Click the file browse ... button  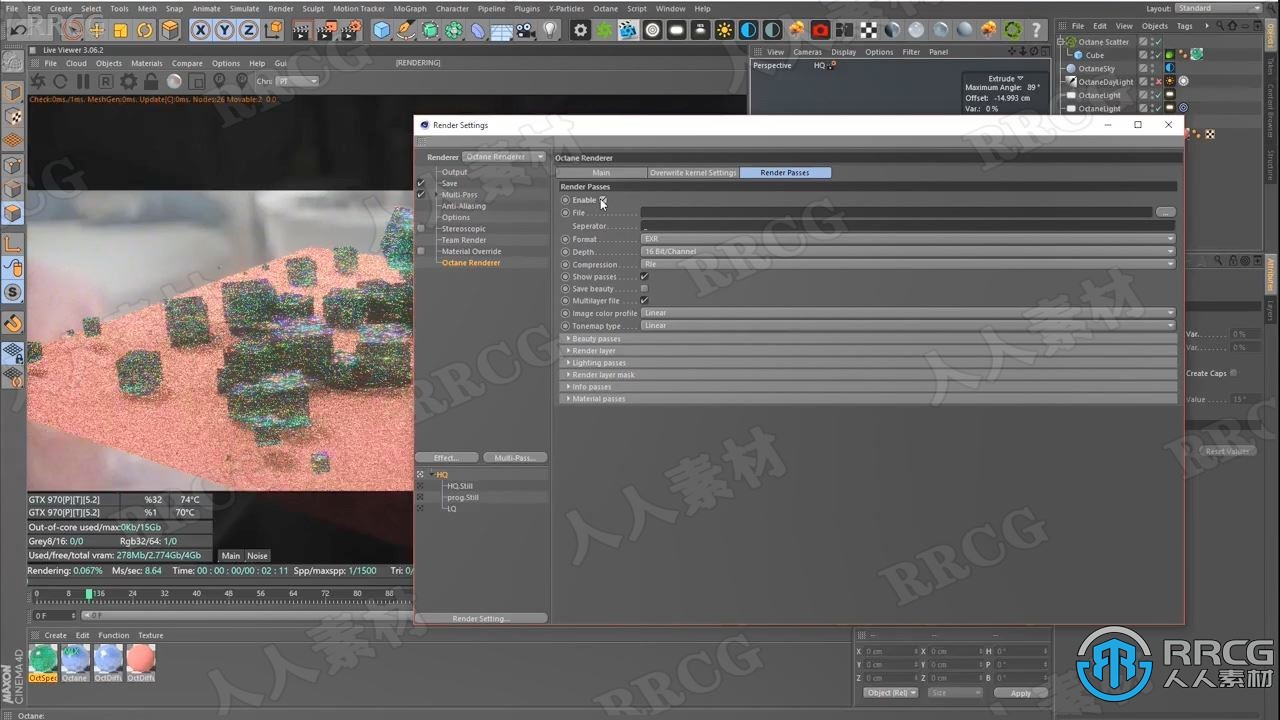[1165, 213]
